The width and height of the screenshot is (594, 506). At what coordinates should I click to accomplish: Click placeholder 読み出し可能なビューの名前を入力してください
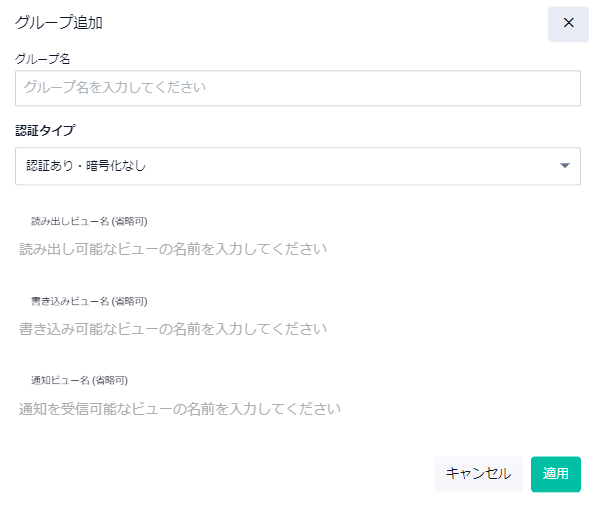point(173,249)
